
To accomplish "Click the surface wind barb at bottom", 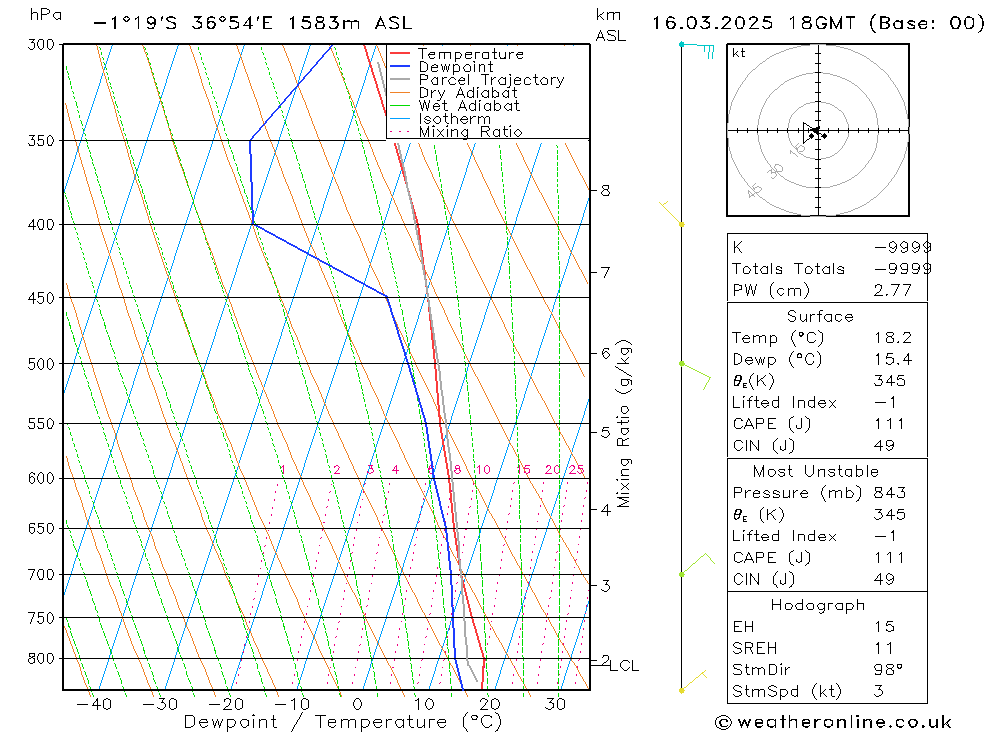I will 693,681.
